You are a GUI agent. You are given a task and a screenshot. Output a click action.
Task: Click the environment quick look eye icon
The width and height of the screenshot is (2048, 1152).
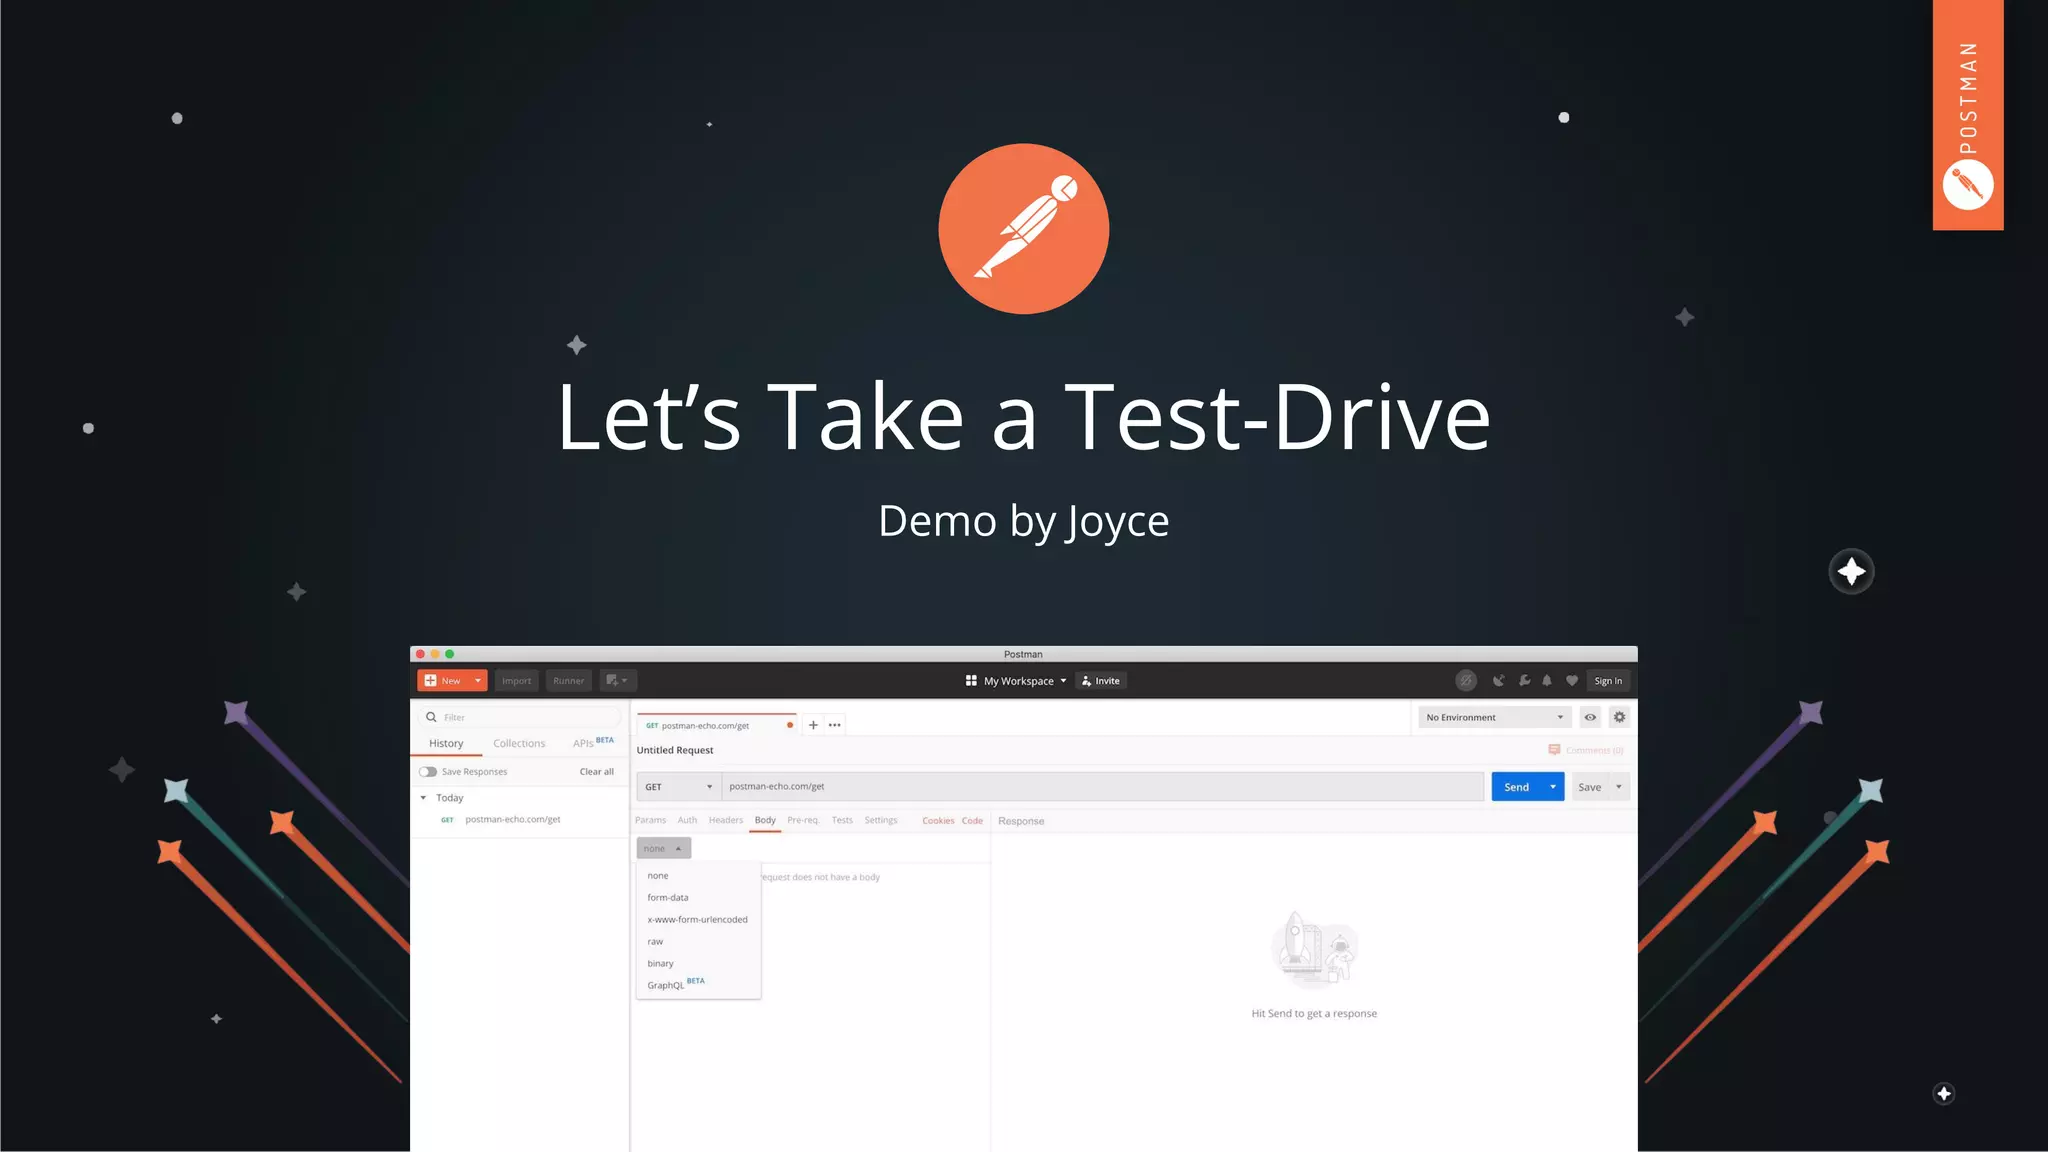[1590, 717]
